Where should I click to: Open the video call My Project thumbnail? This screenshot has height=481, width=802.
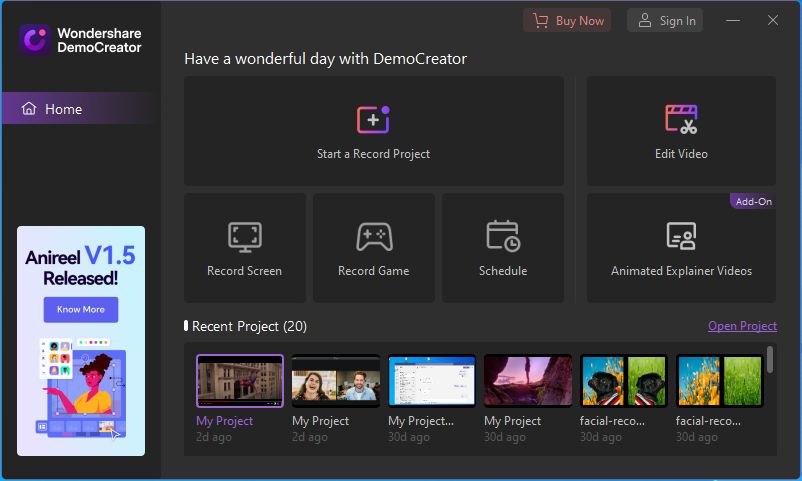336,381
